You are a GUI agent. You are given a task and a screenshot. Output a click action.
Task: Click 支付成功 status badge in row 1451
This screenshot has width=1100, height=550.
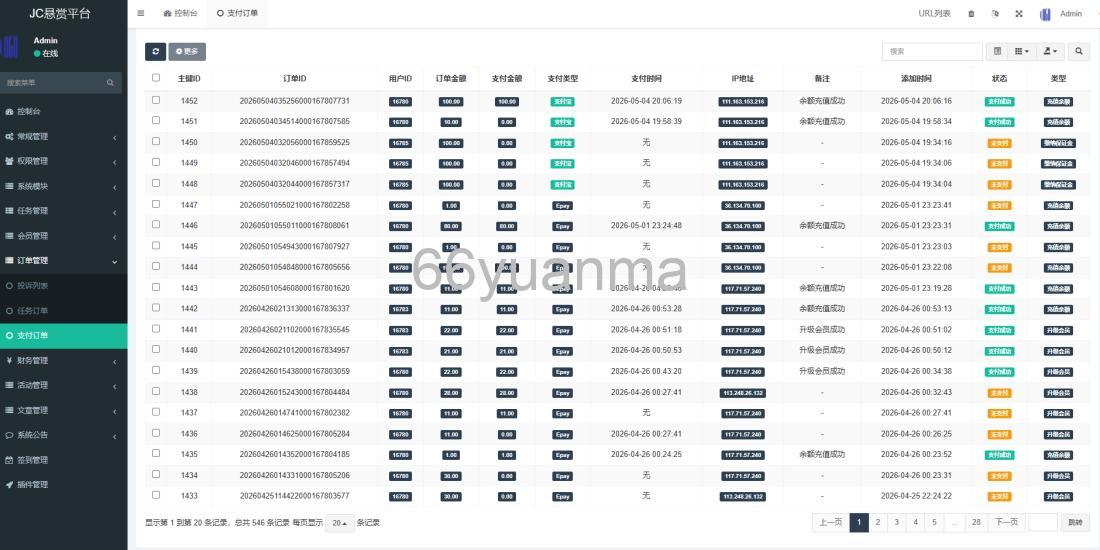[999, 122]
